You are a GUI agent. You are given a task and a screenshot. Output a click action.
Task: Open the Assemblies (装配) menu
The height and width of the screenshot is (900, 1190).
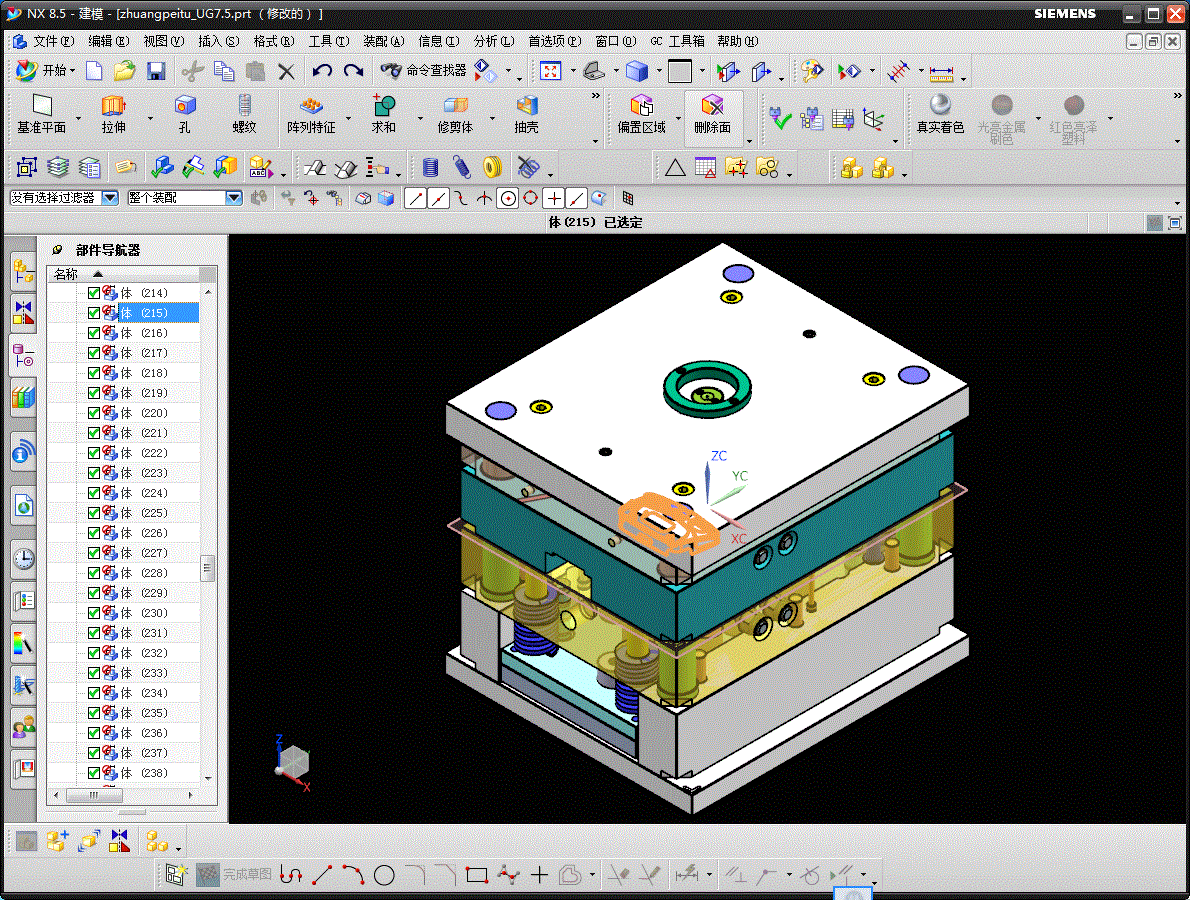click(383, 41)
